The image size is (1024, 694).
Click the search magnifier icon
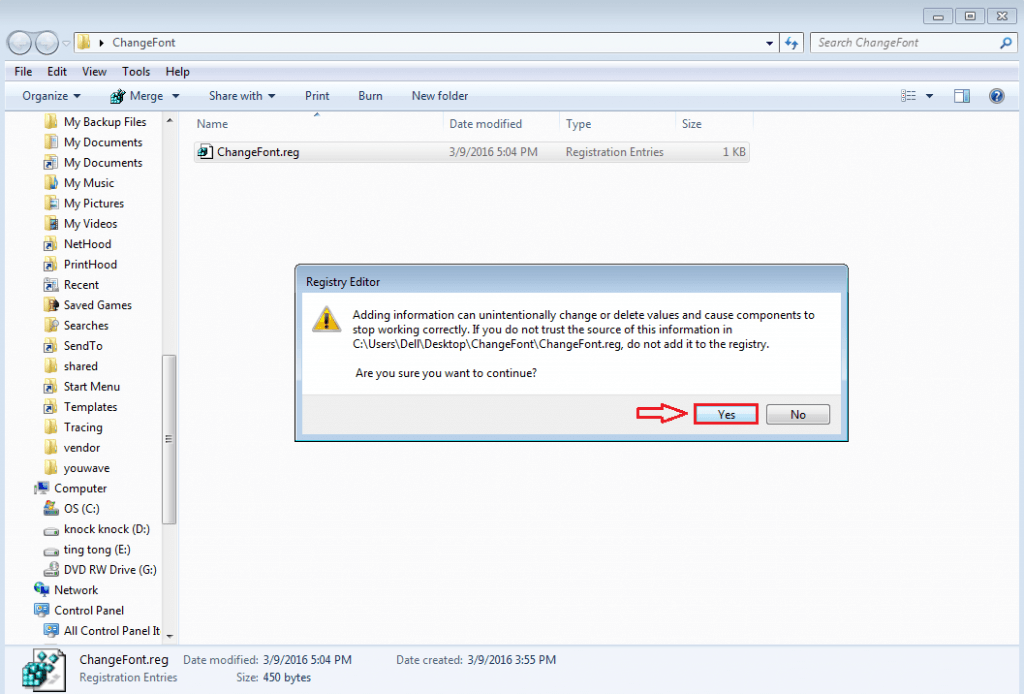pyautogui.click(x=1006, y=43)
